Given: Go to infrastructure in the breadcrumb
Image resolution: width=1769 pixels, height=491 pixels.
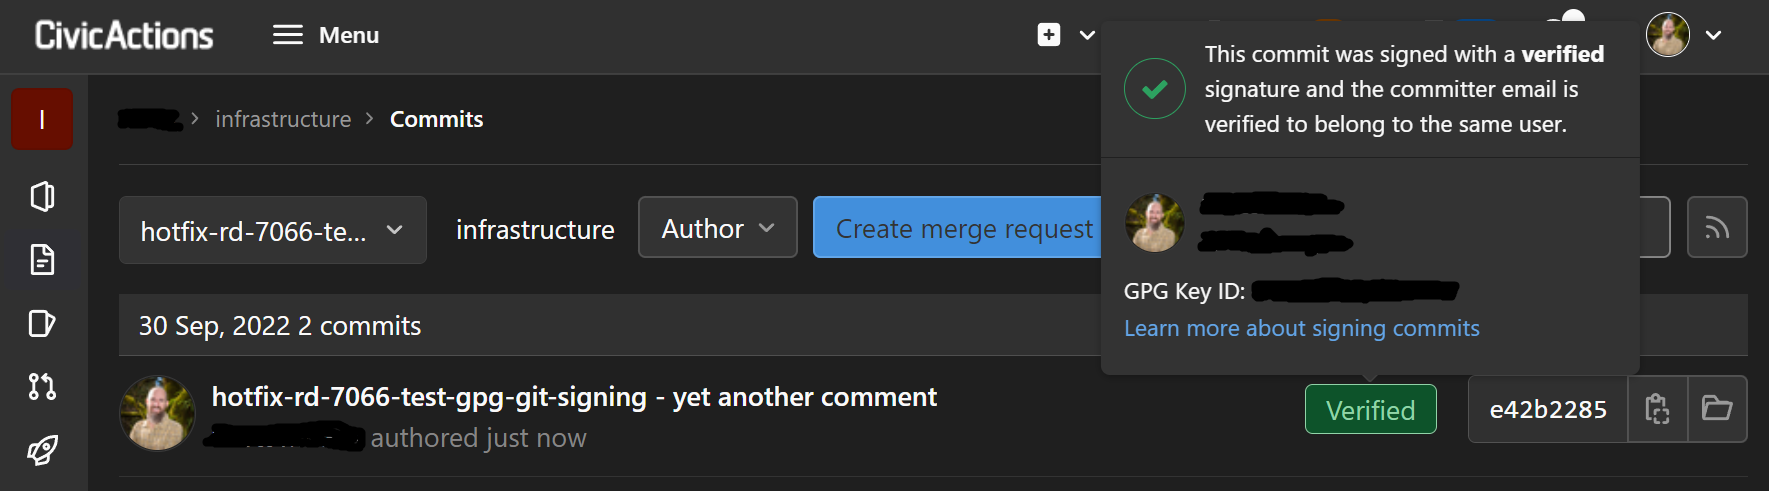Looking at the screenshot, I should (x=283, y=119).
